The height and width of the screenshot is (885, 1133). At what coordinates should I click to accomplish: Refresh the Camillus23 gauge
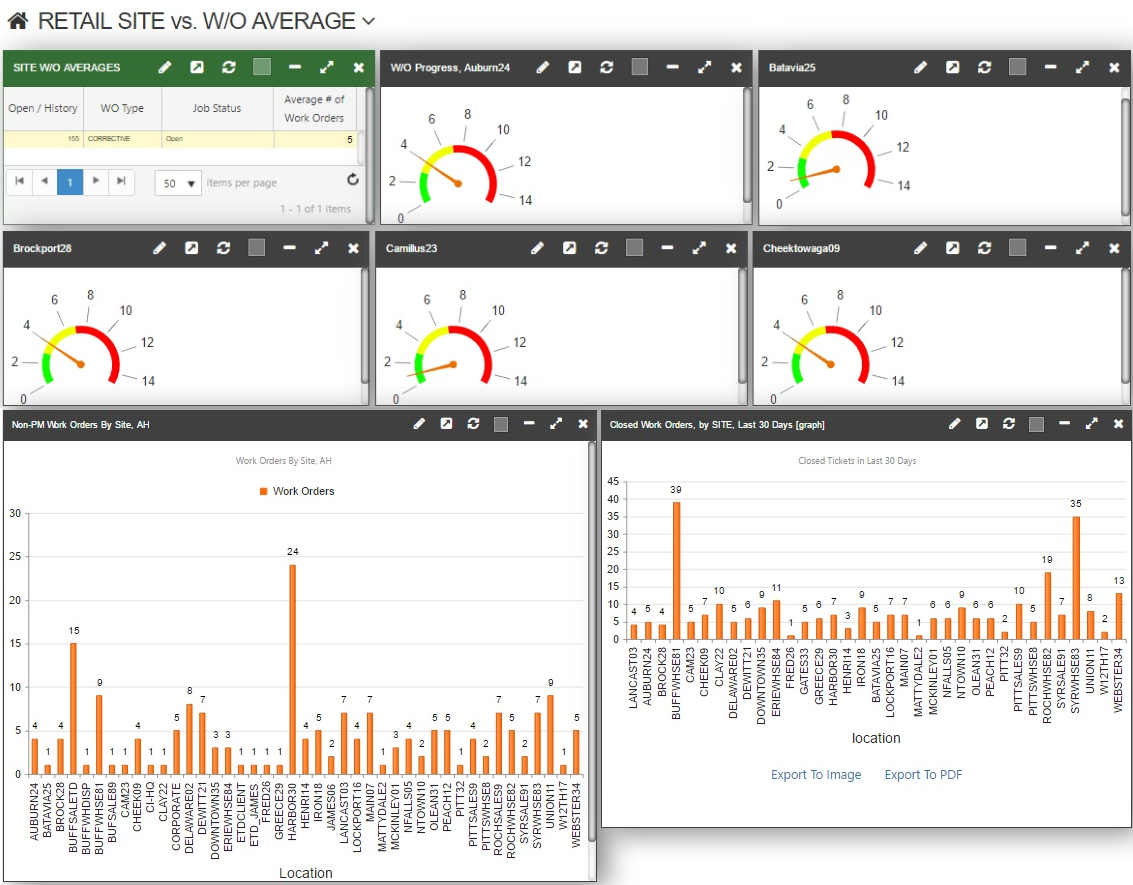pyautogui.click(x=602, y=248)
